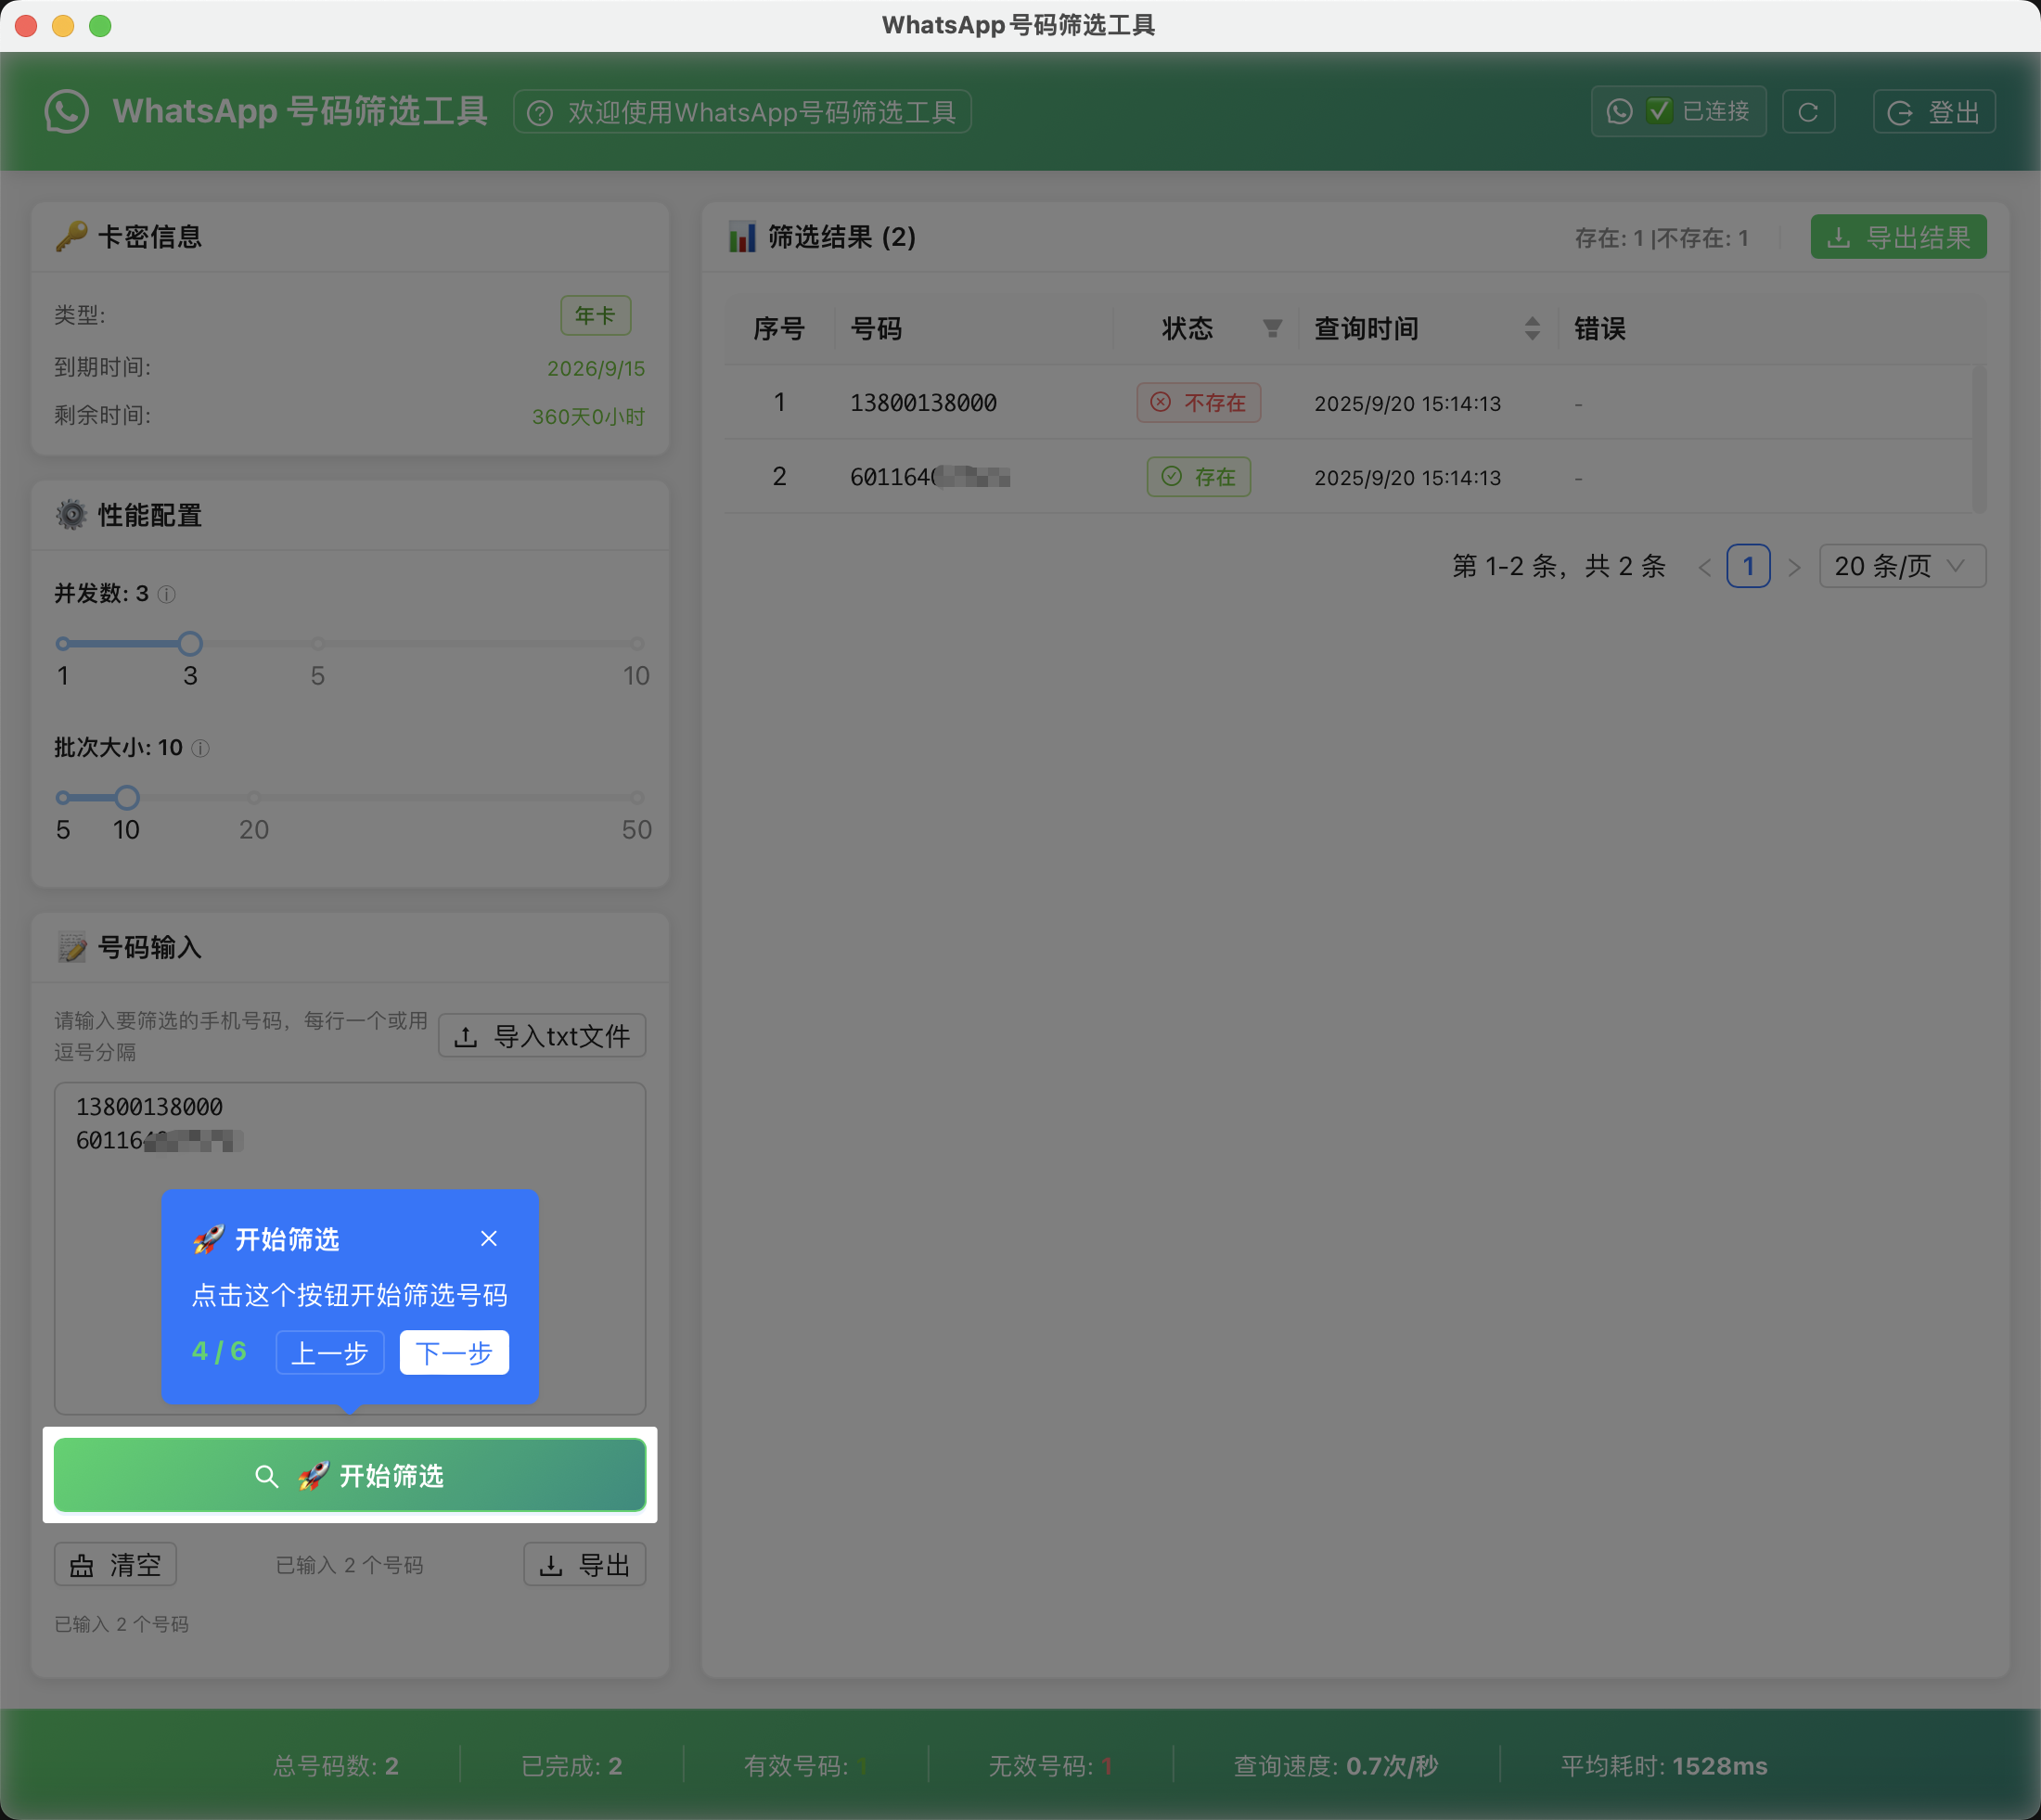Screen dimensions: 2041x1820
Task: Click 上一步 in the tour popup
Action: click(329, 1352)
